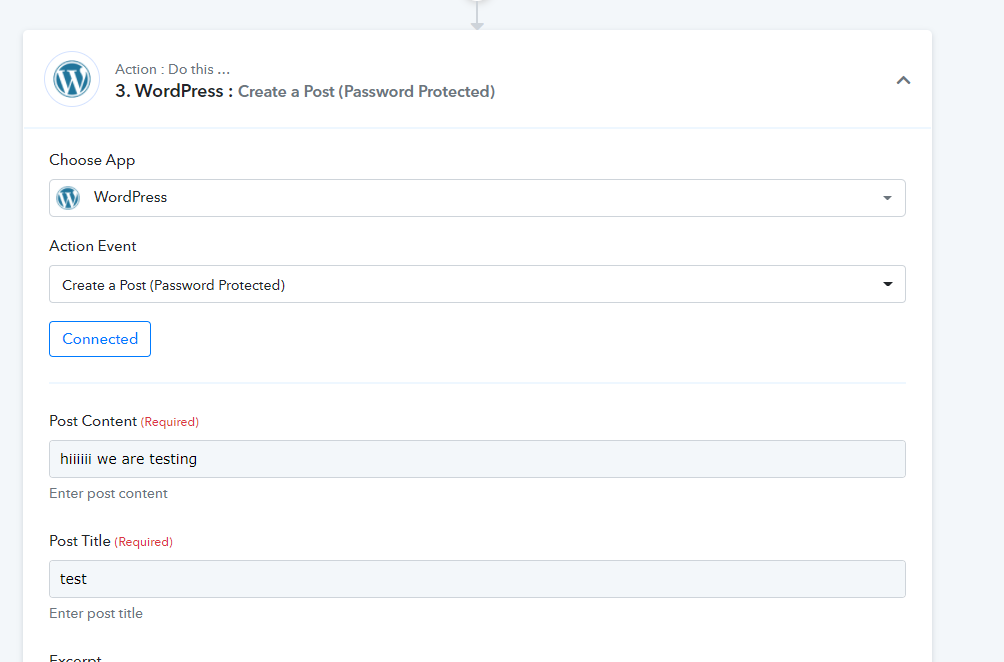1004x662 pixels.
Task: Open the Choose App dropdown showing WordPress
Action: point(477,198)
